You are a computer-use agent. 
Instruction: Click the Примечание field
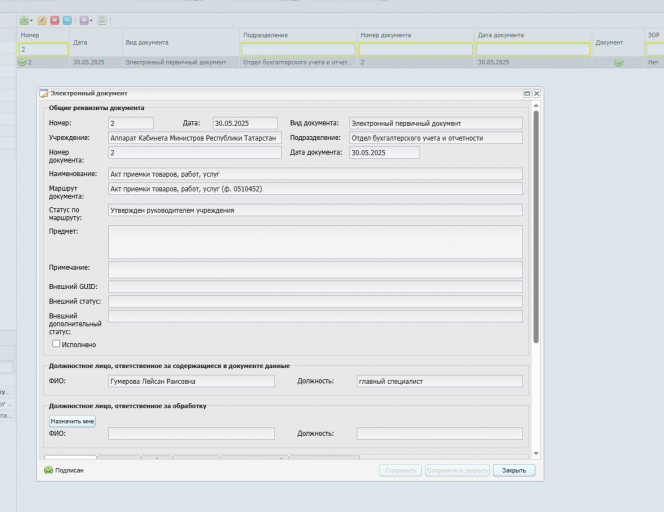coord(315,270)
